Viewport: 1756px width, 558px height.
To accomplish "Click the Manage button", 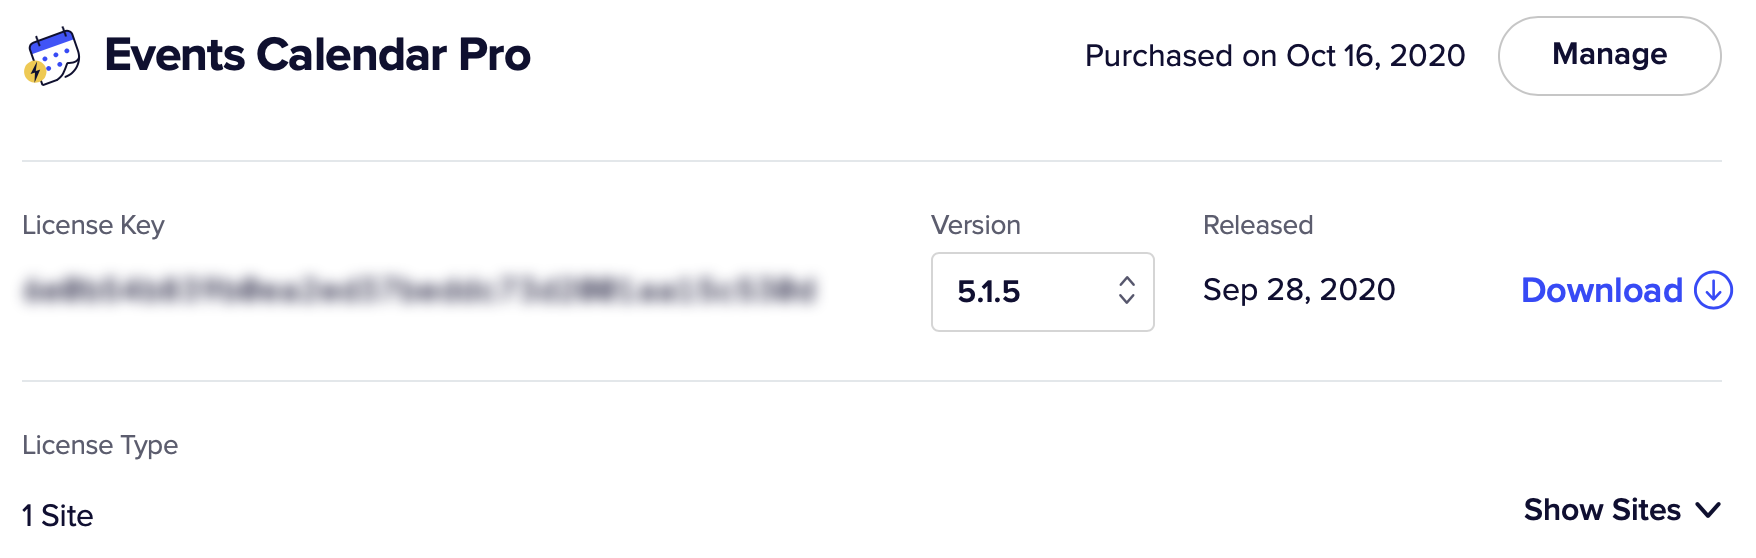I will click(1609, 56).
